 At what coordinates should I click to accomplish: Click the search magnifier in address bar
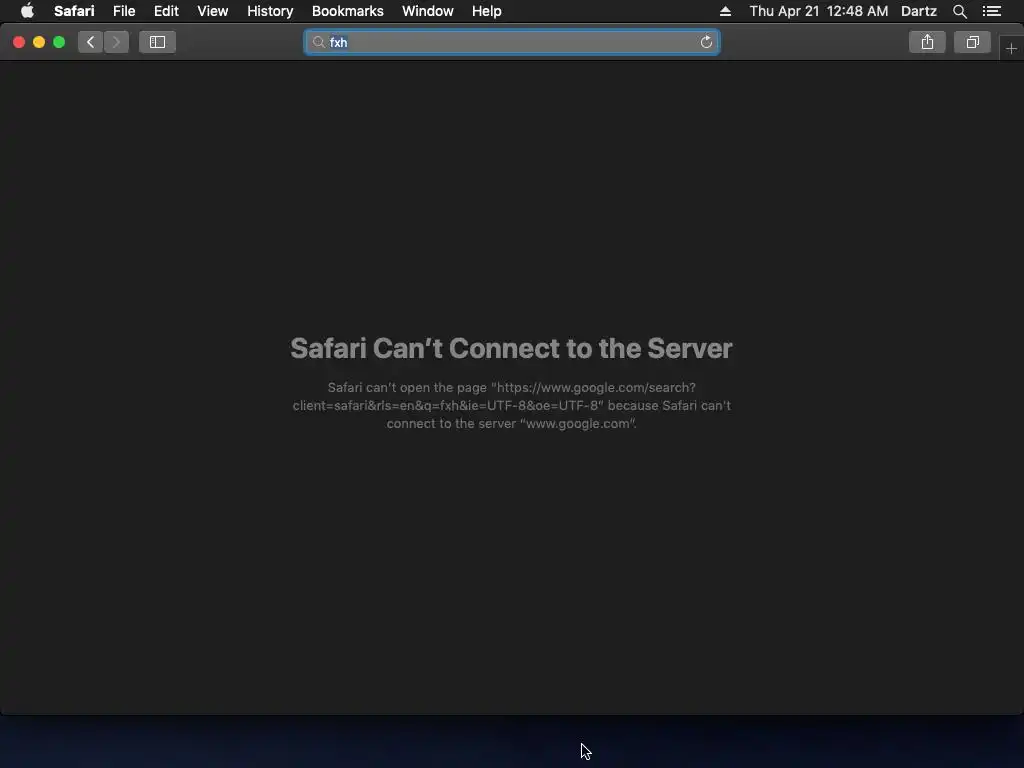(318, 42)
